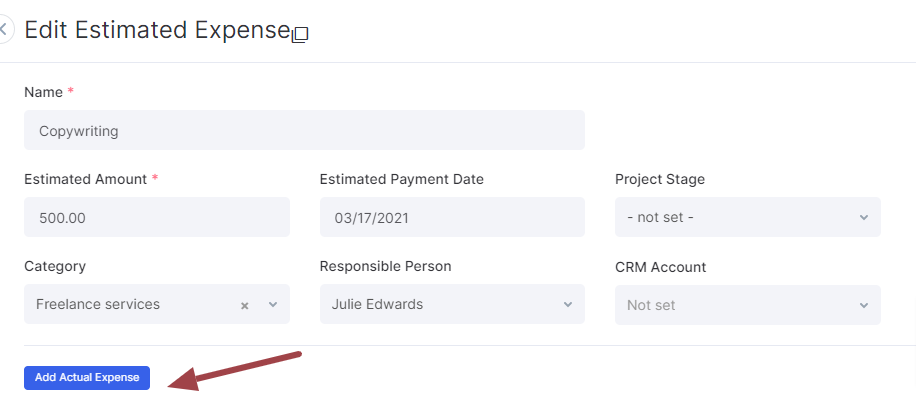Click the chevron arrow in Category field

click(x=272, y=304)
